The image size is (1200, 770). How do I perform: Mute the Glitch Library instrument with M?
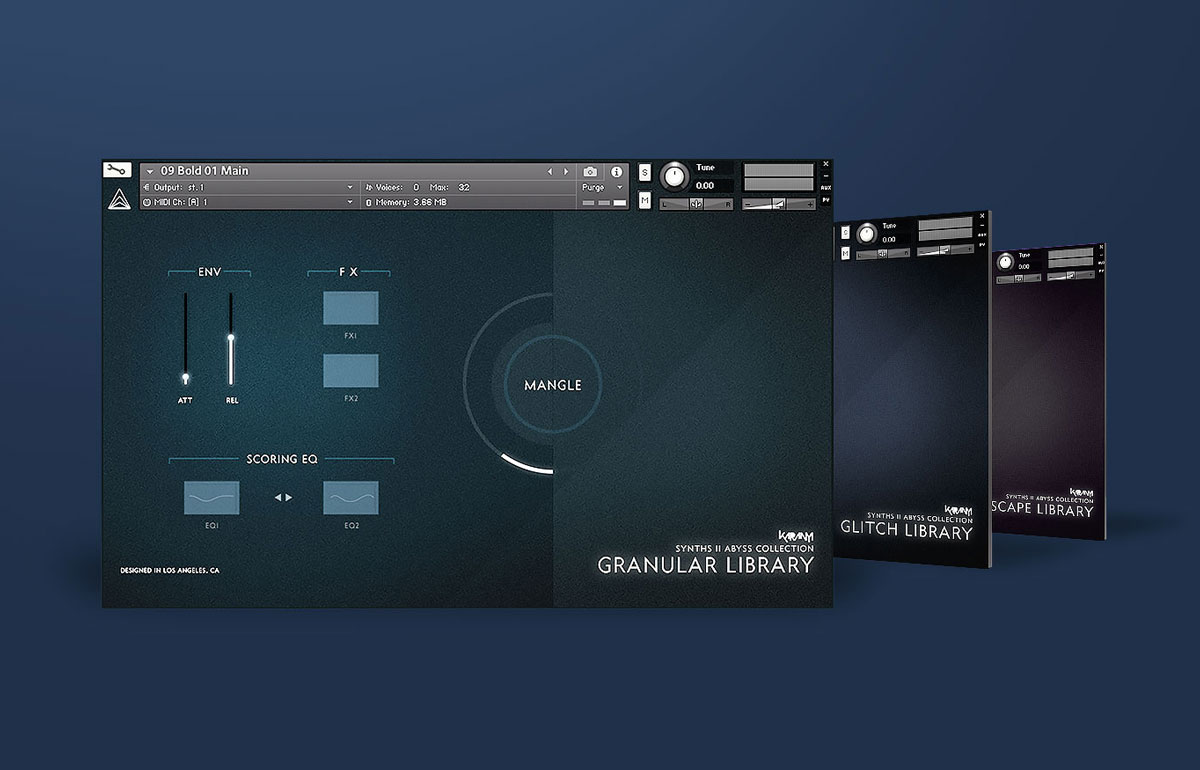(x=845, y=253)
